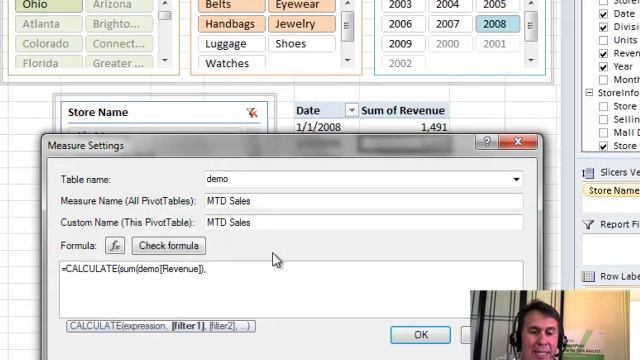Viewport: 640px width, 360px height.
Task: Select 2006 in the year slicer
Action: [x=404, y=24]
